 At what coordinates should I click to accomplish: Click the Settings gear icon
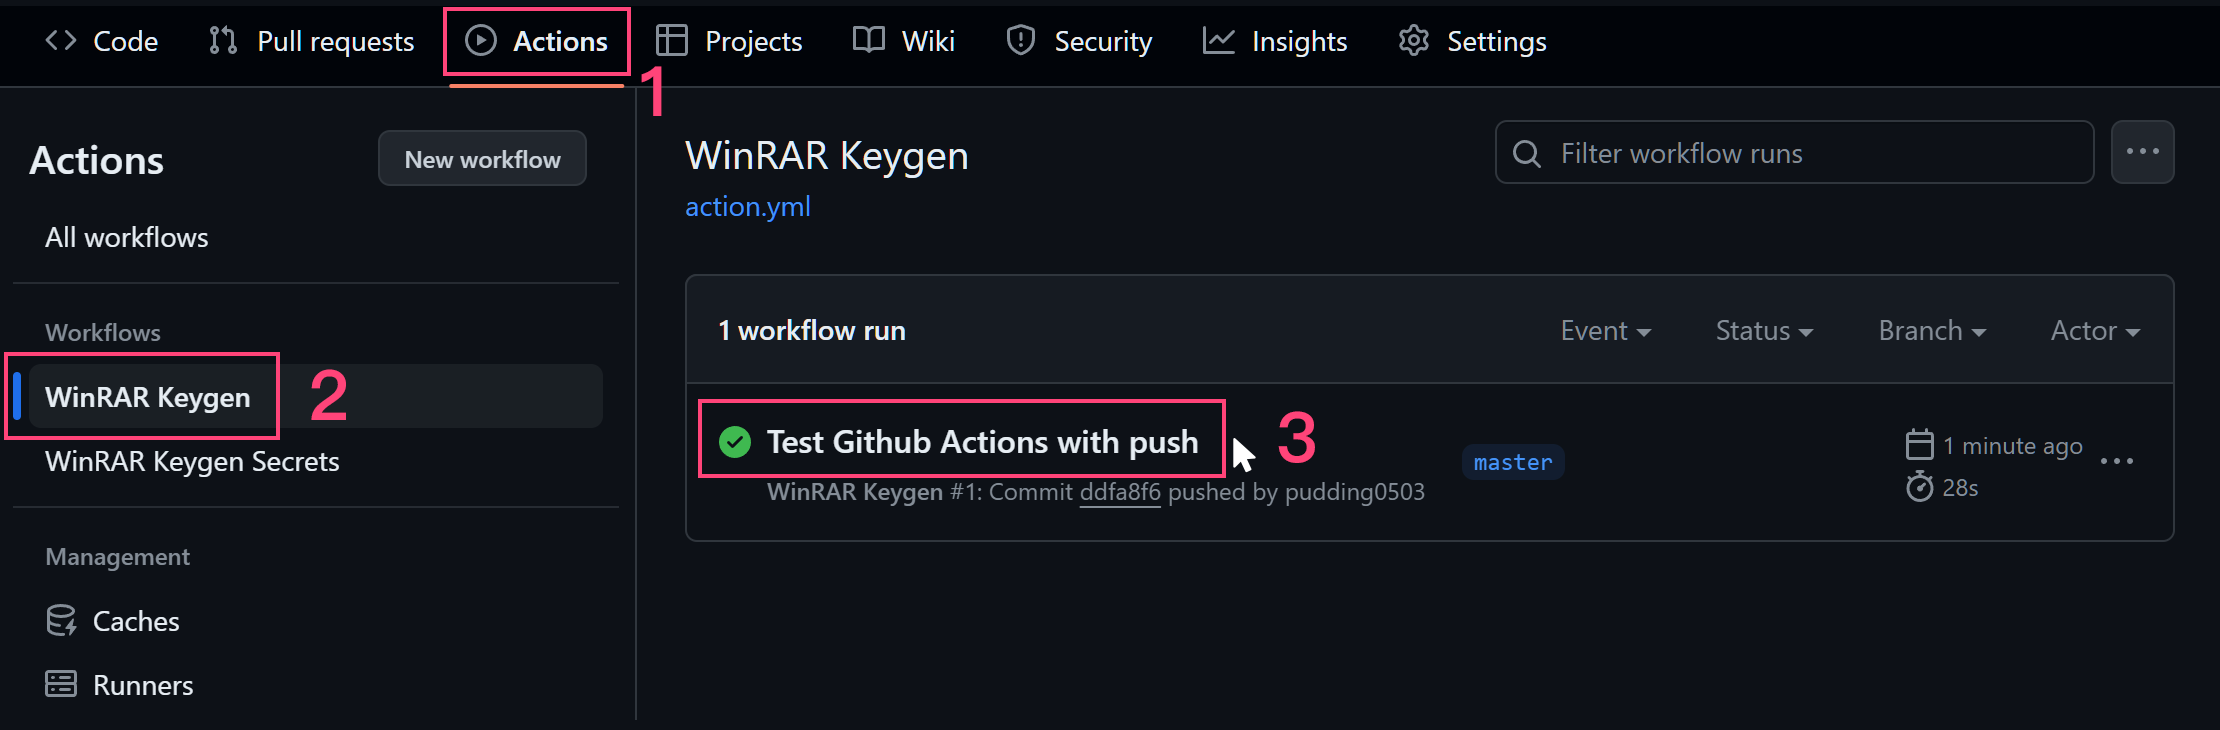point(1413,41)
